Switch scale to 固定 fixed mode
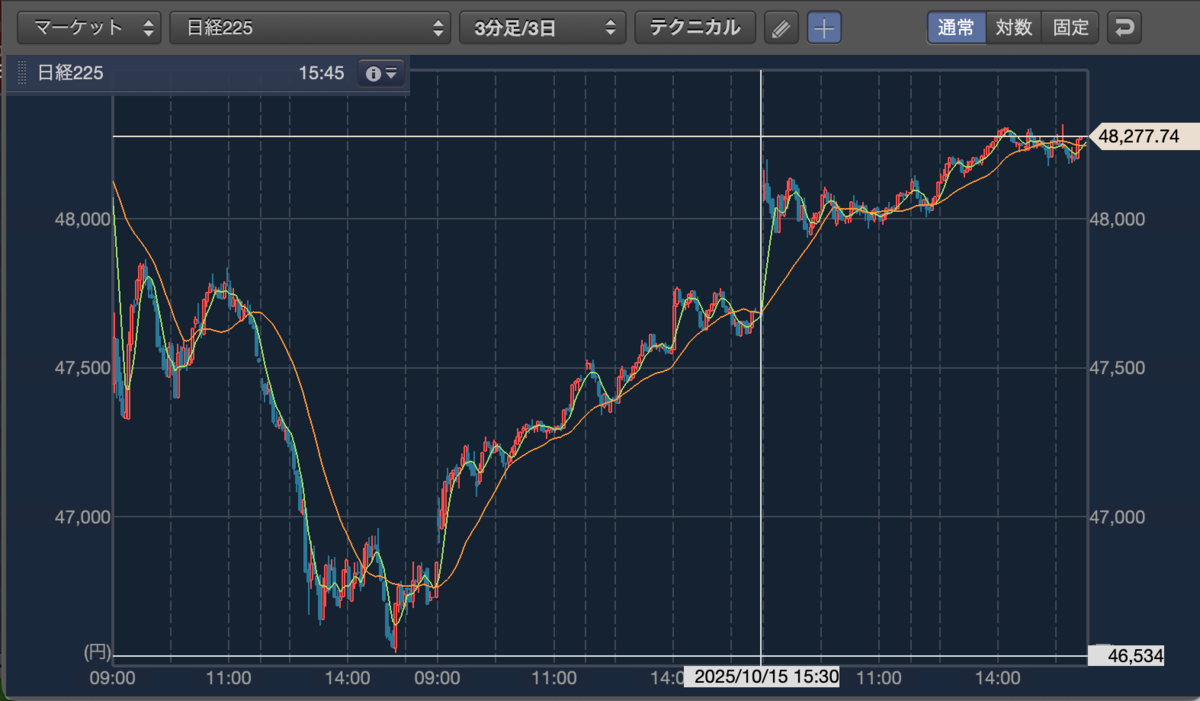The height and width of the screenshot is (701, 1200). pyautogui.click(x=1070, y=28)
